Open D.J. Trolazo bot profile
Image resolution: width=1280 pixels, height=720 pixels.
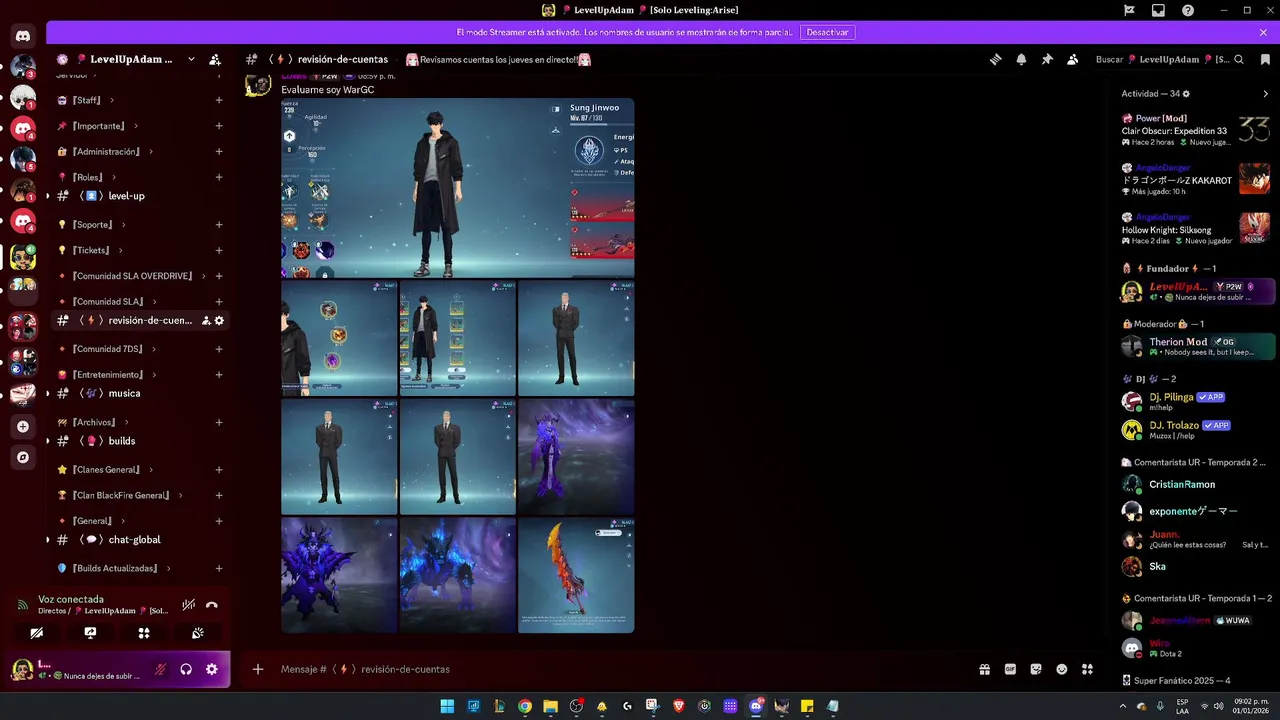(x=1197, y=430)
